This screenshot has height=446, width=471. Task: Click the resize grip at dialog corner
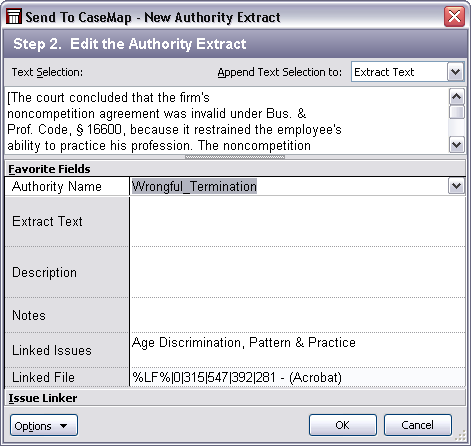[x=461, y=436]
